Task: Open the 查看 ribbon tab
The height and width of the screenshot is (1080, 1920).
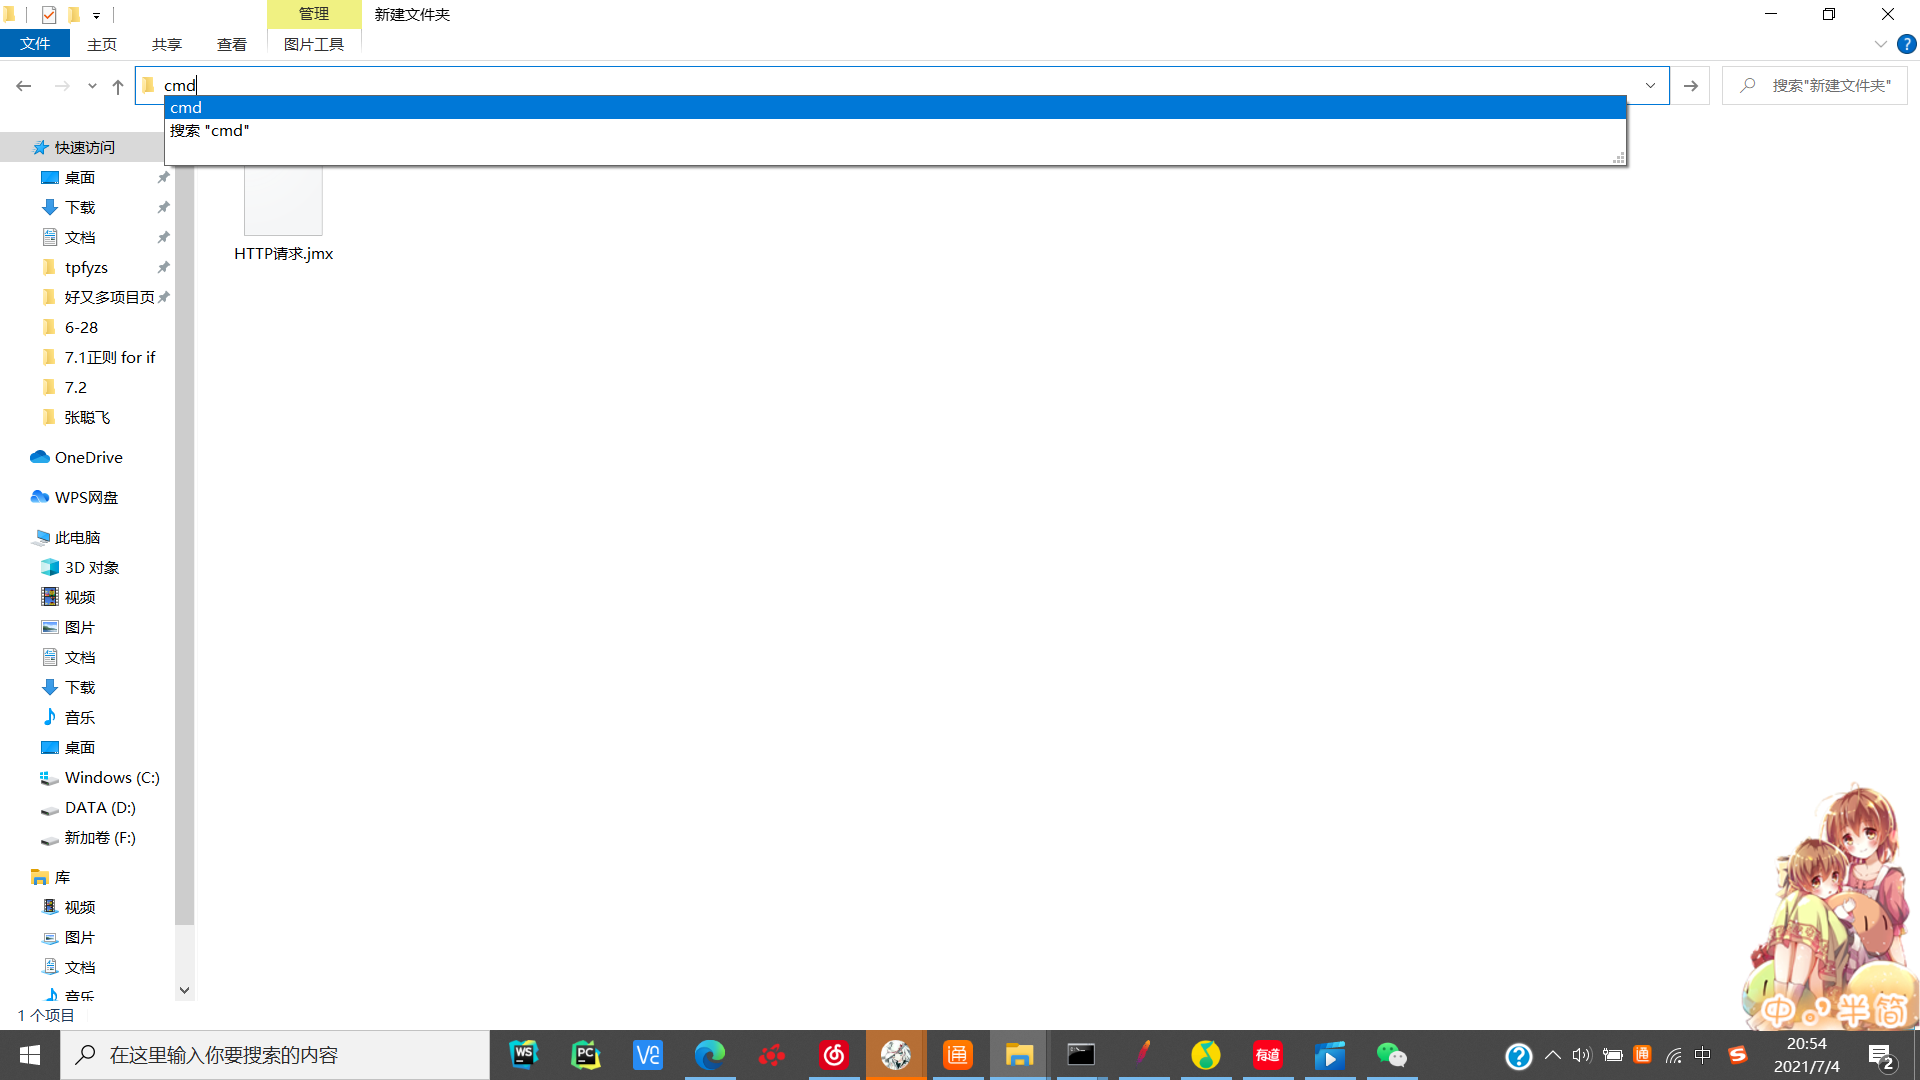Action: pyautogui.click(x=231, y=44)
